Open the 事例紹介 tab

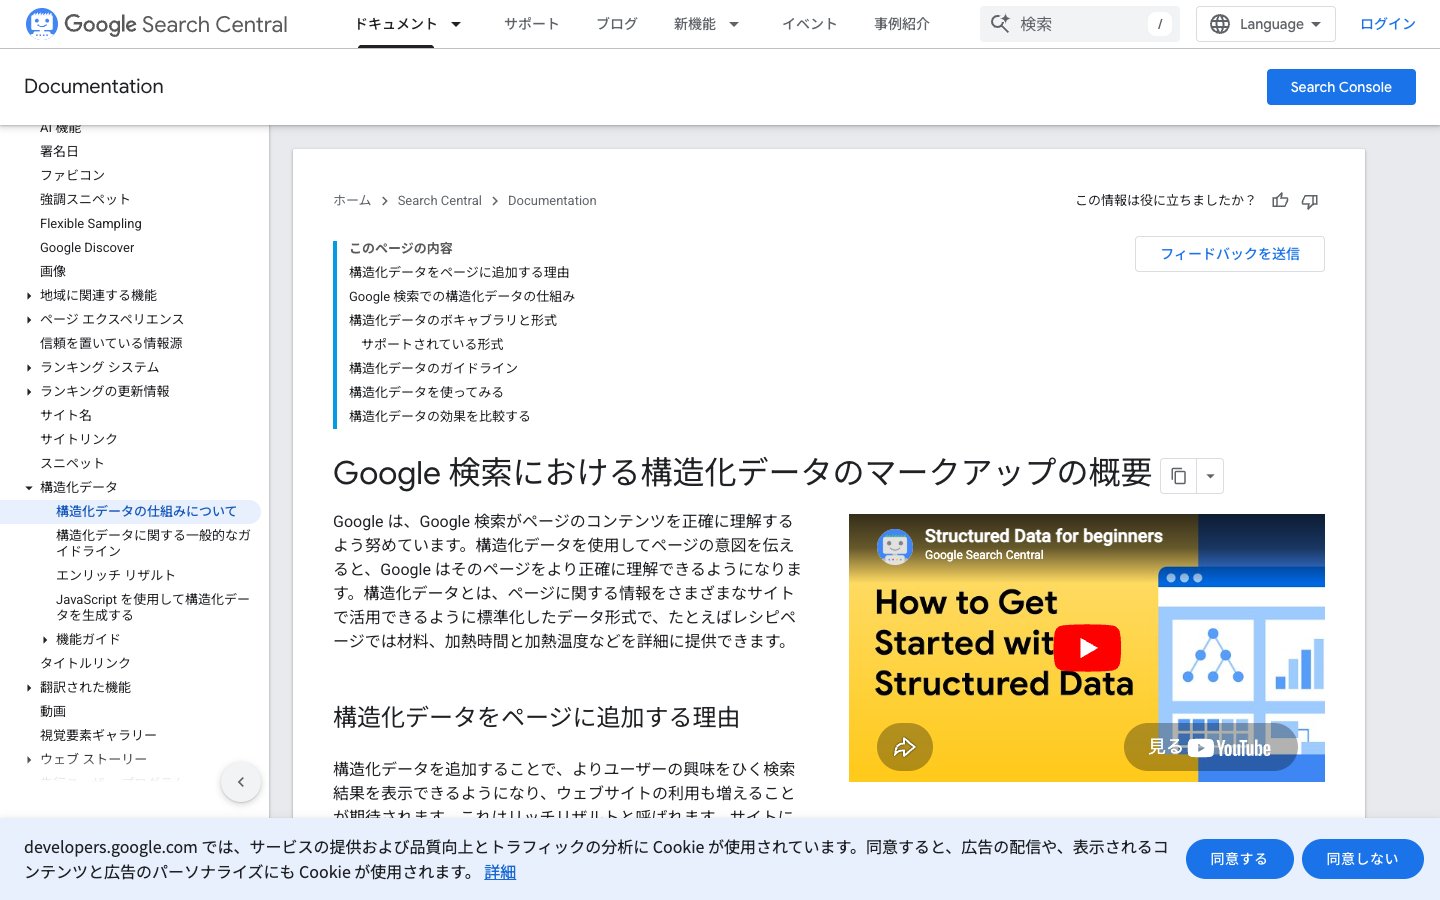tap(901, 24)
